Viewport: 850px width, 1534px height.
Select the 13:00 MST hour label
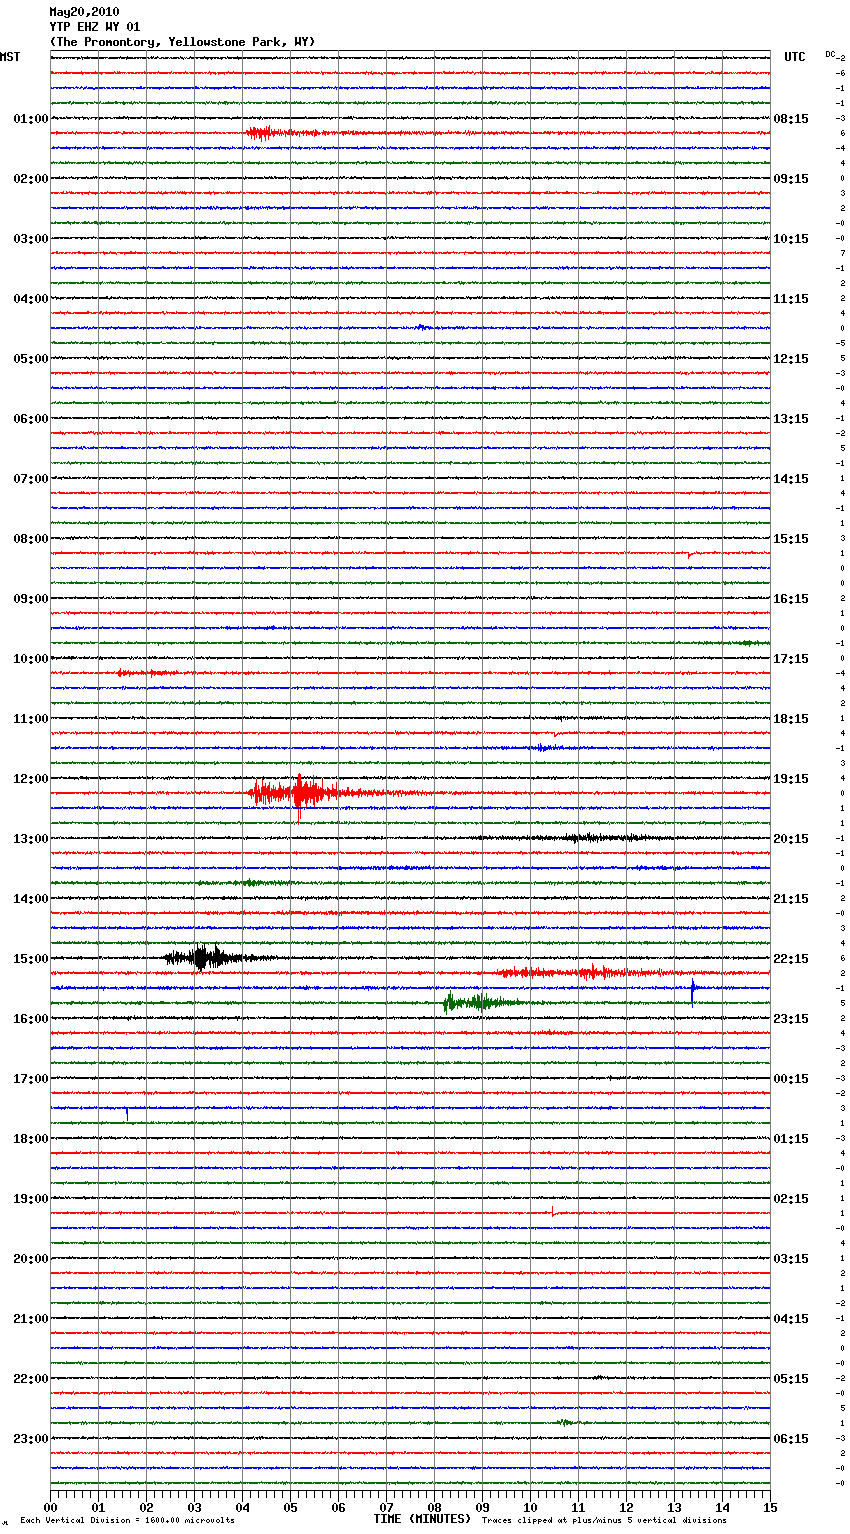click(31, 839)
